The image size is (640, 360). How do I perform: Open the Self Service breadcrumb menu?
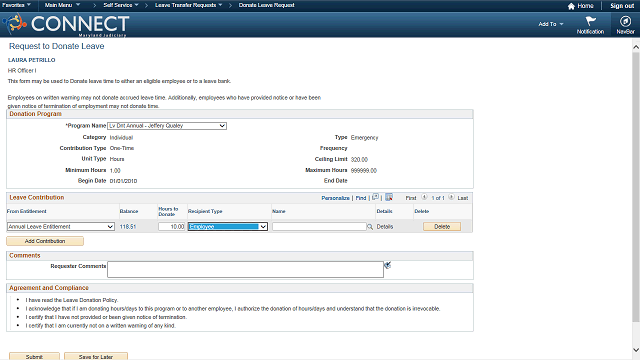[x=121, y=5]
